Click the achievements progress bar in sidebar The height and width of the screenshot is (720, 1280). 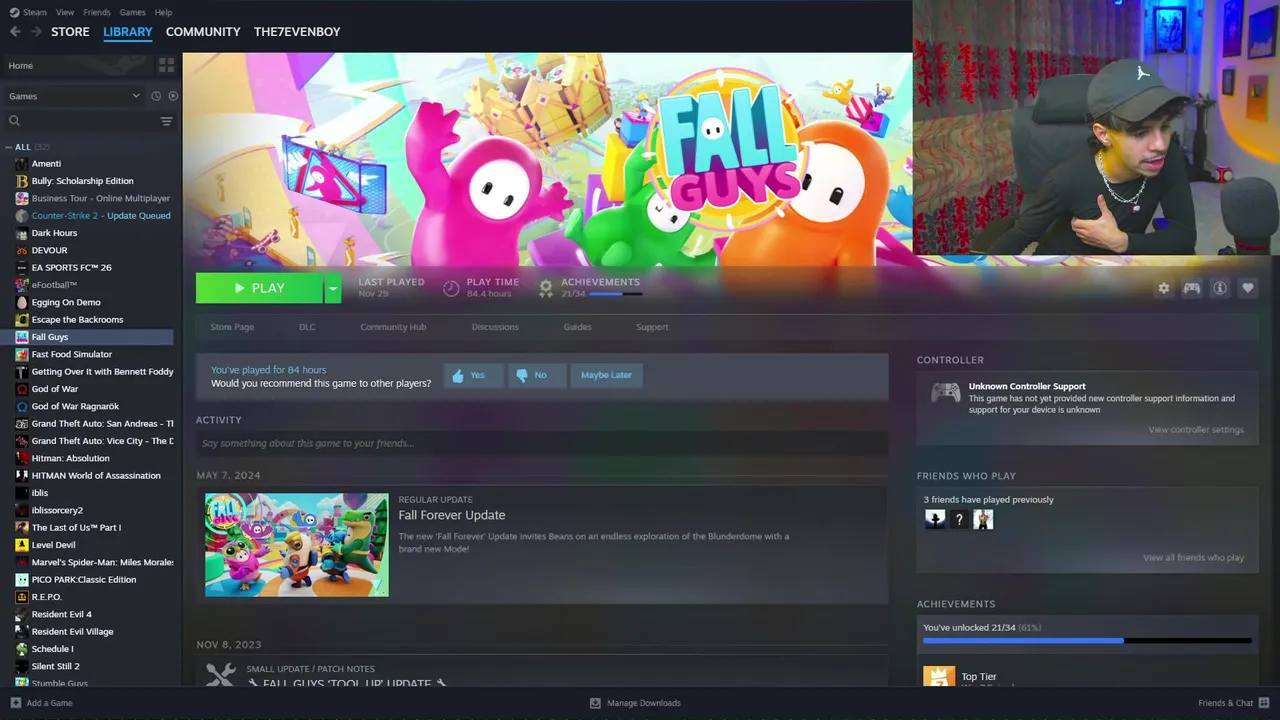coord(1087,640)
